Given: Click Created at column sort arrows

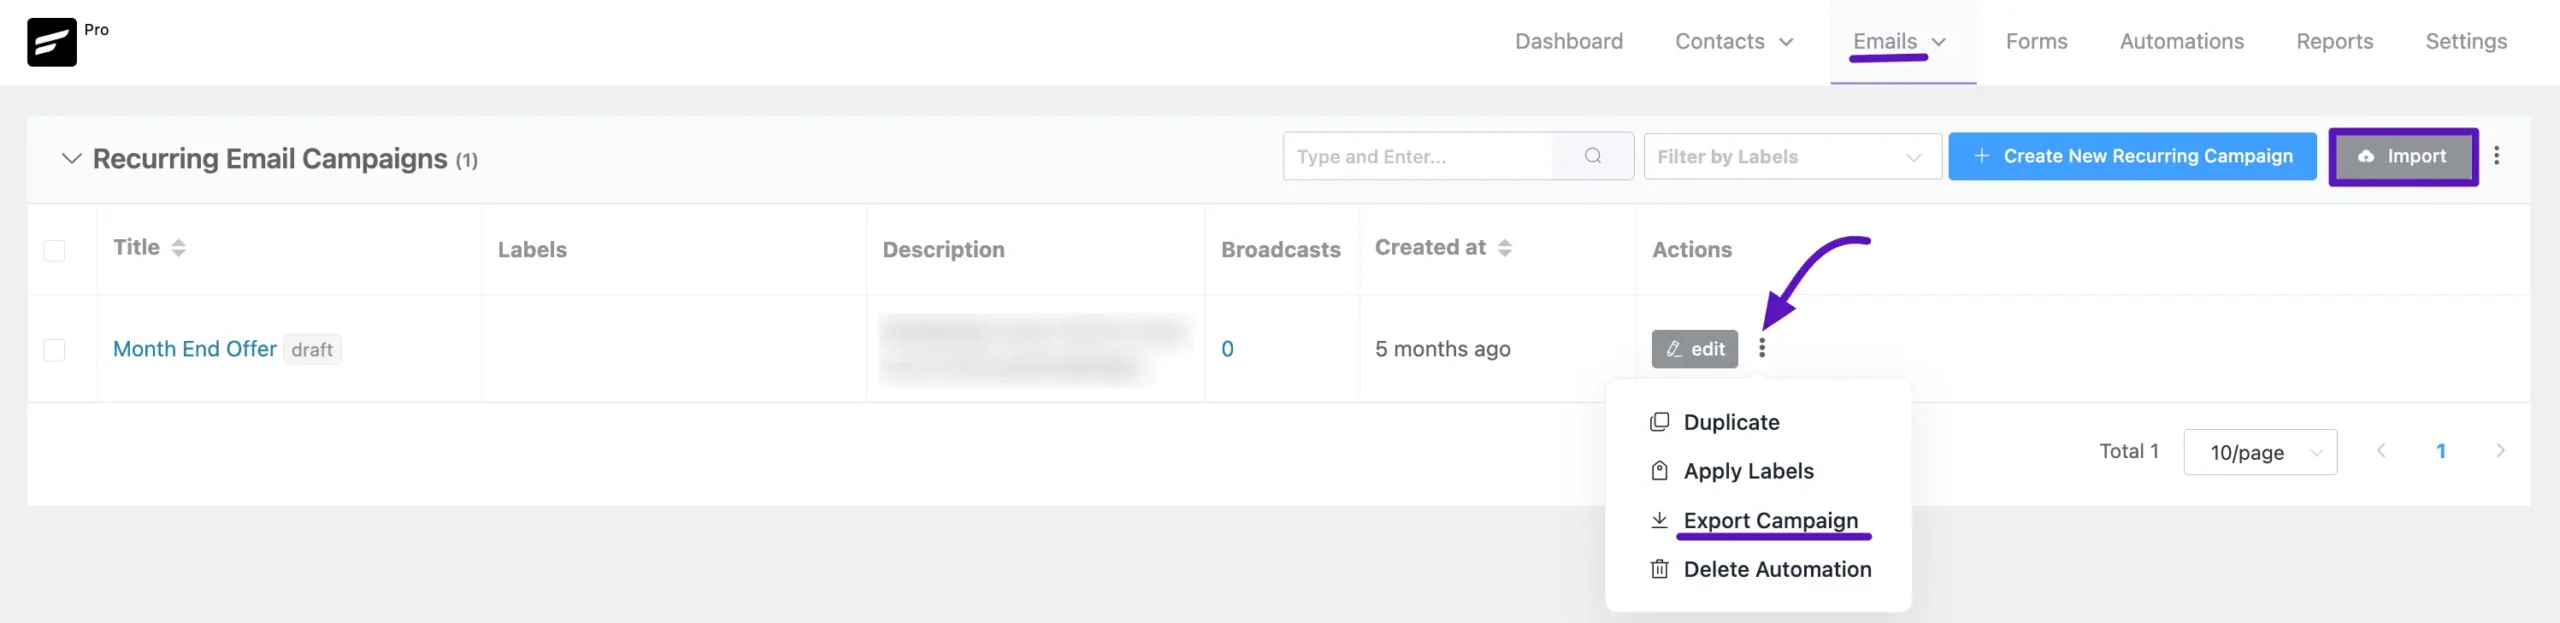Looking at the screenshot, I should pyautogui.click(x=1504, y=248).
